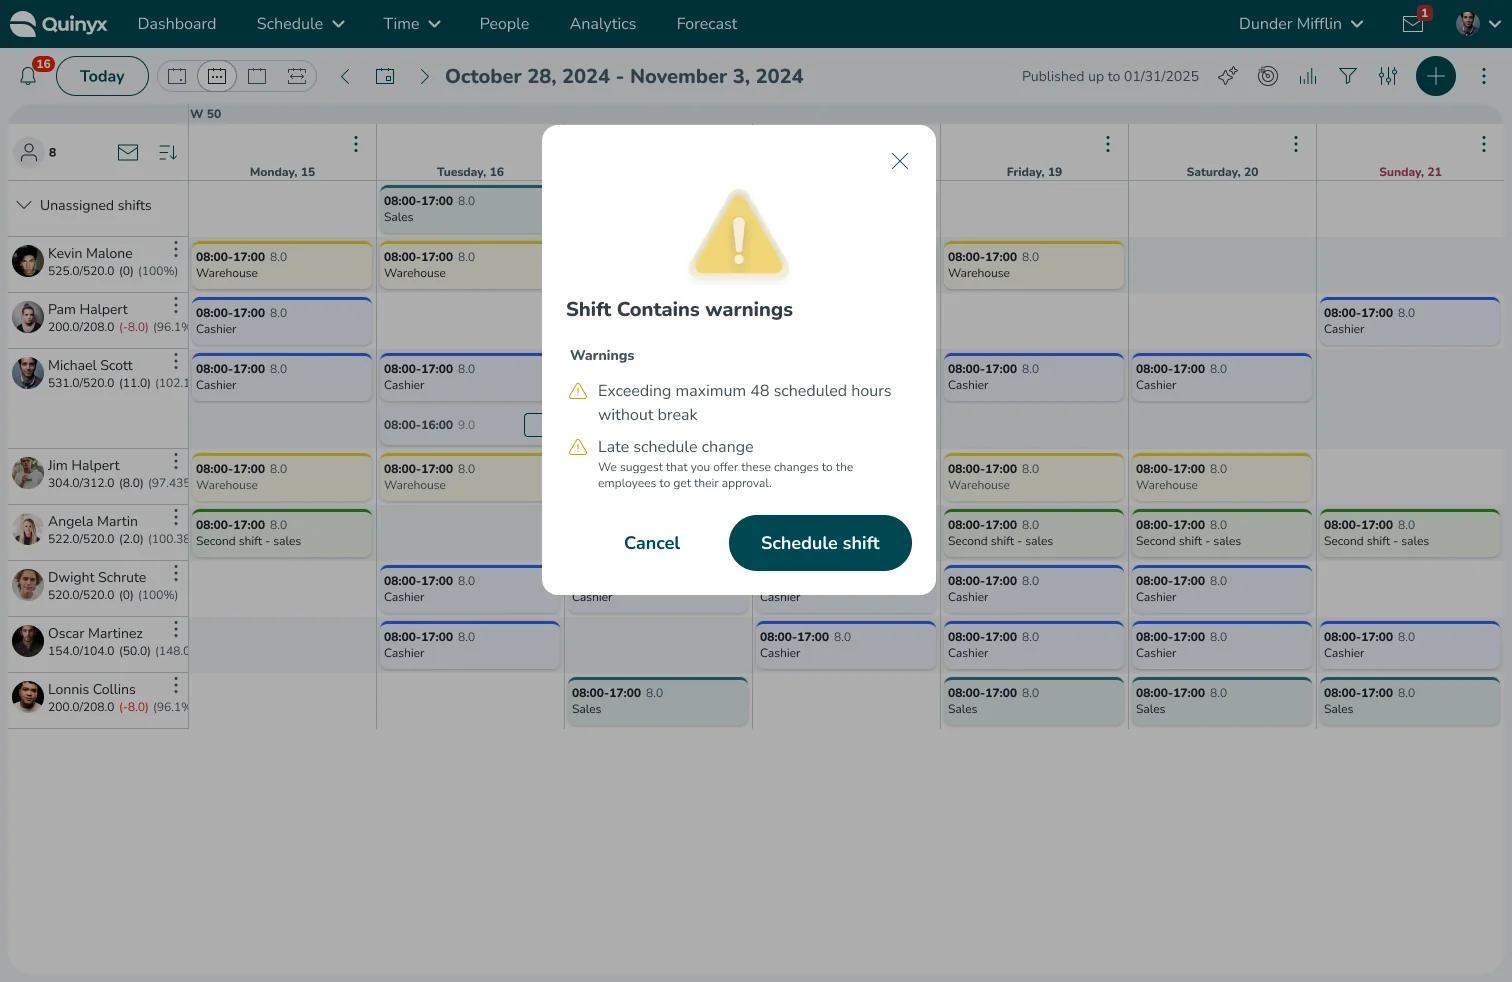Open display options sliders icon
This screenshot has width=1512, height=982.
coord(1388,76)
